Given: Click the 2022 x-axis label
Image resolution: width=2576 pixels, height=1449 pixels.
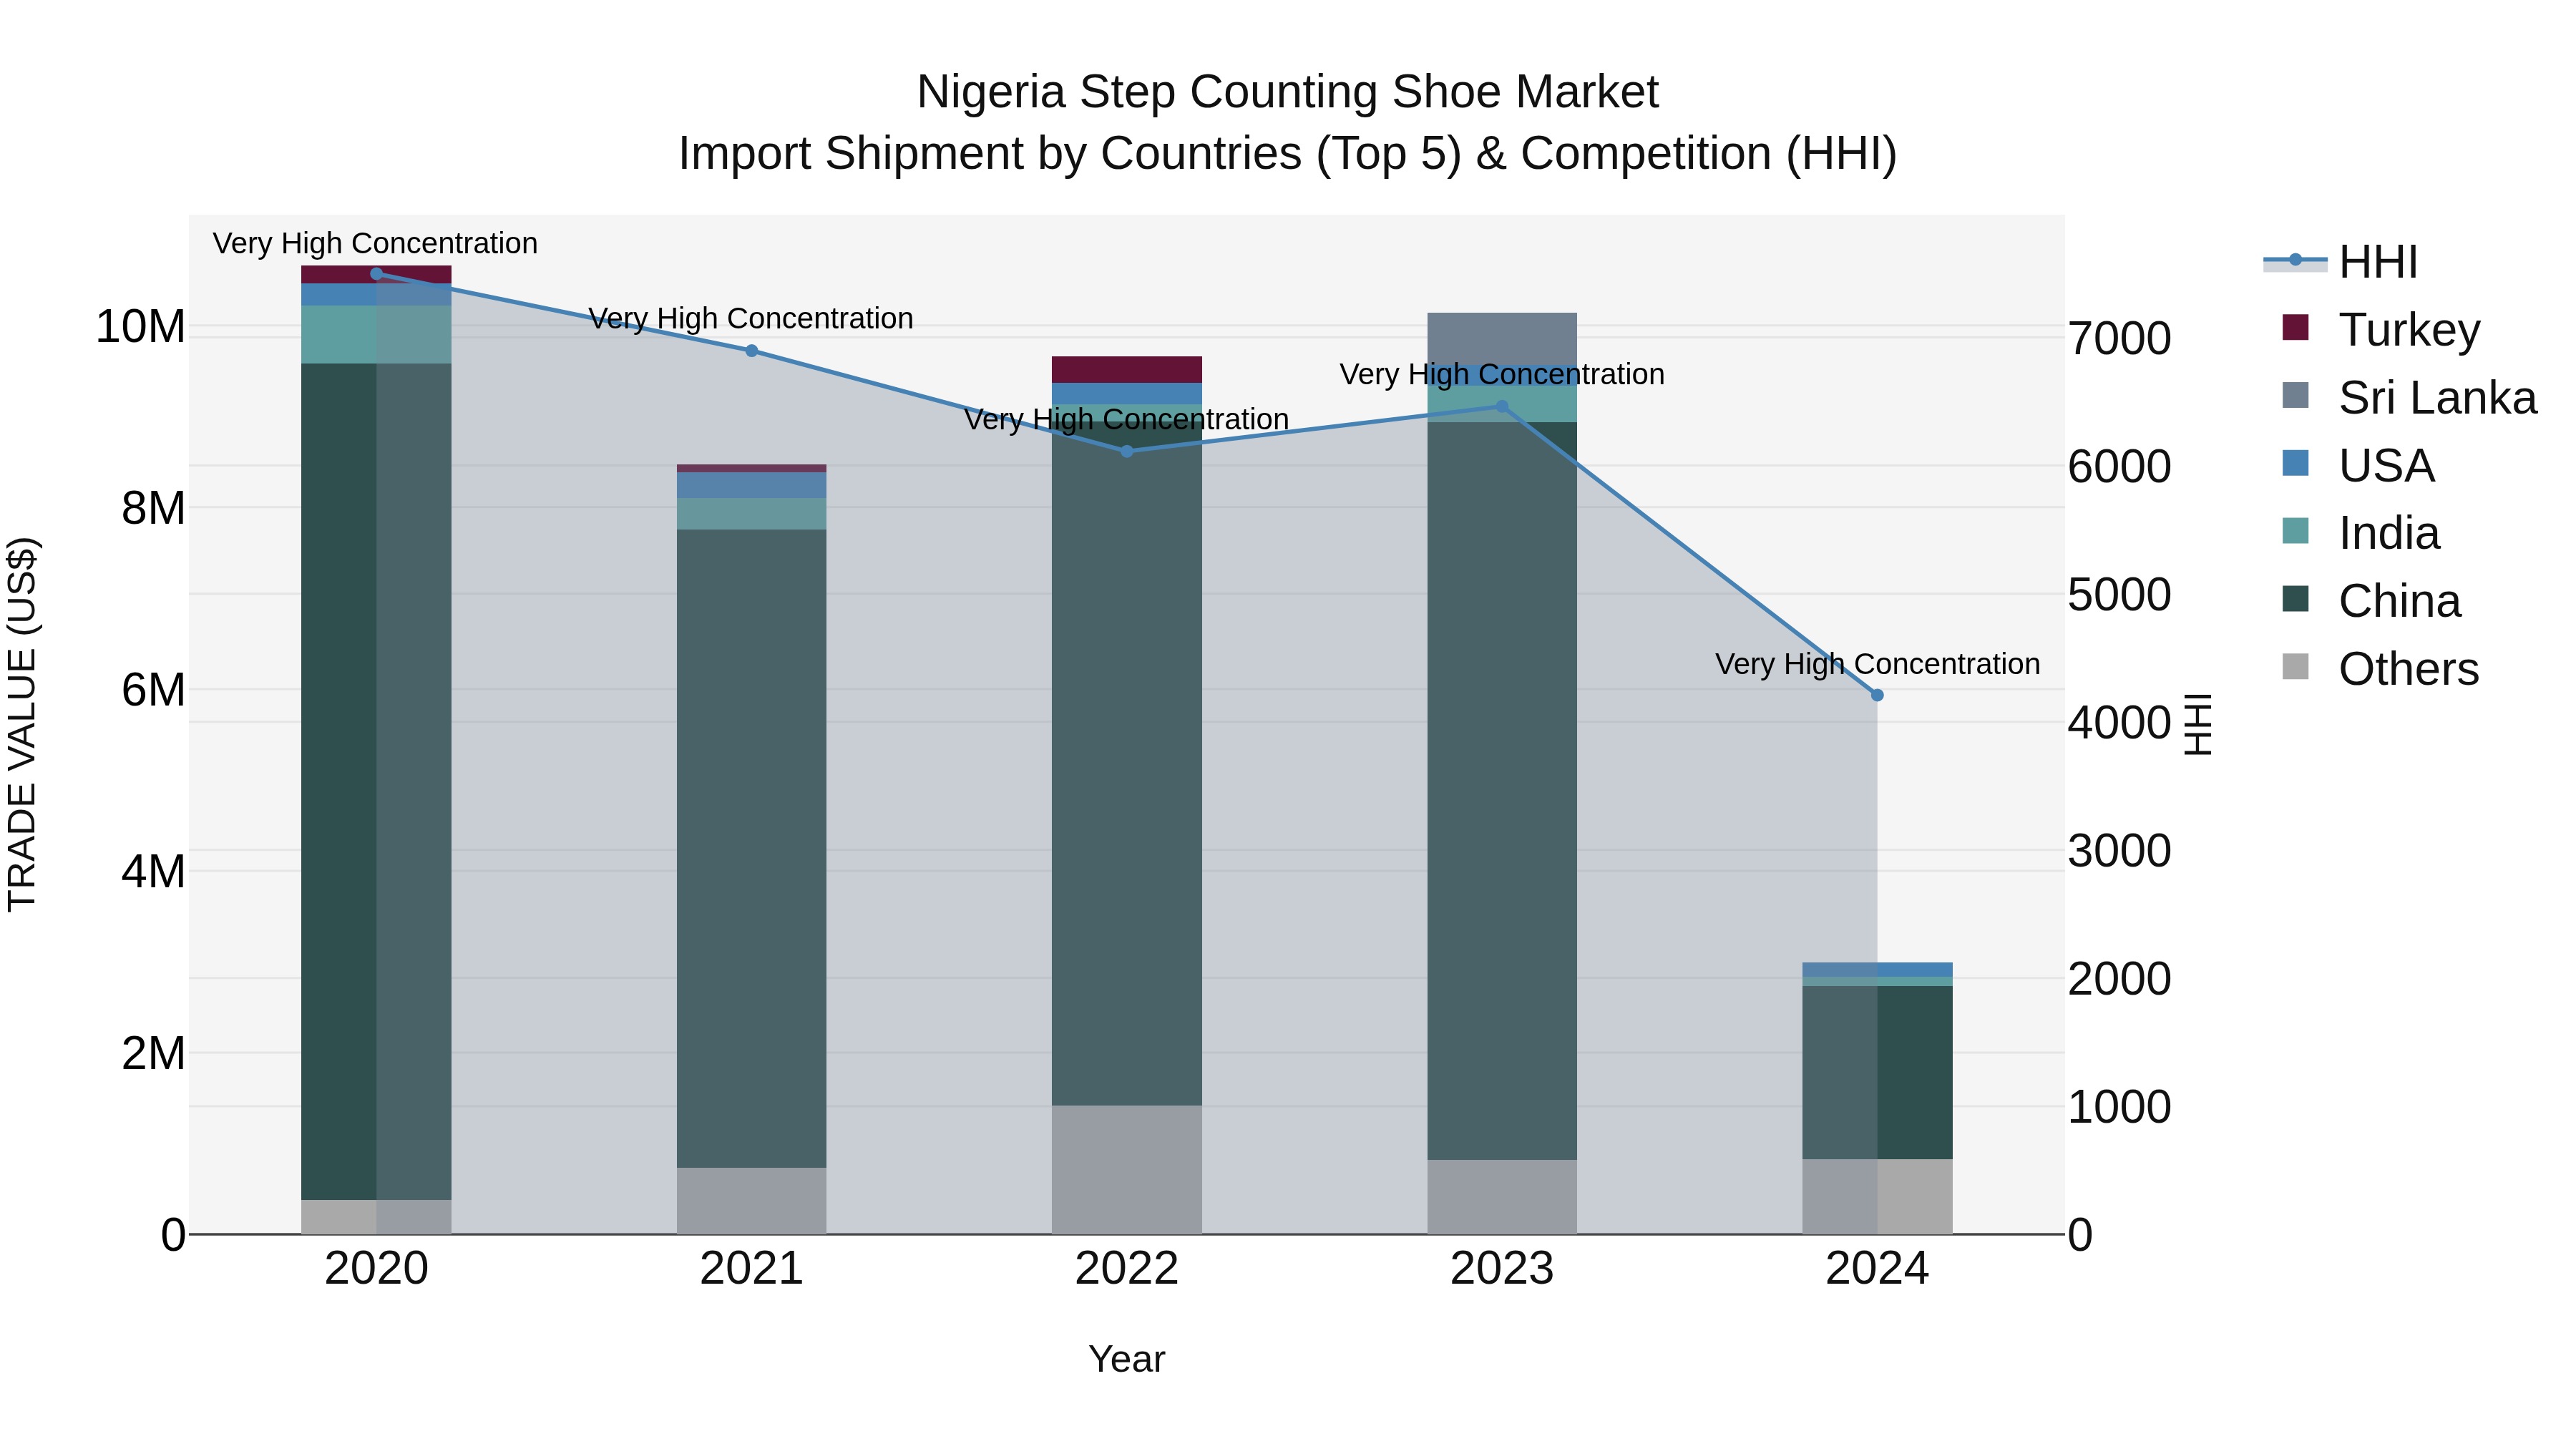Looking at the screenshot, I should tap(1127, 1269).
